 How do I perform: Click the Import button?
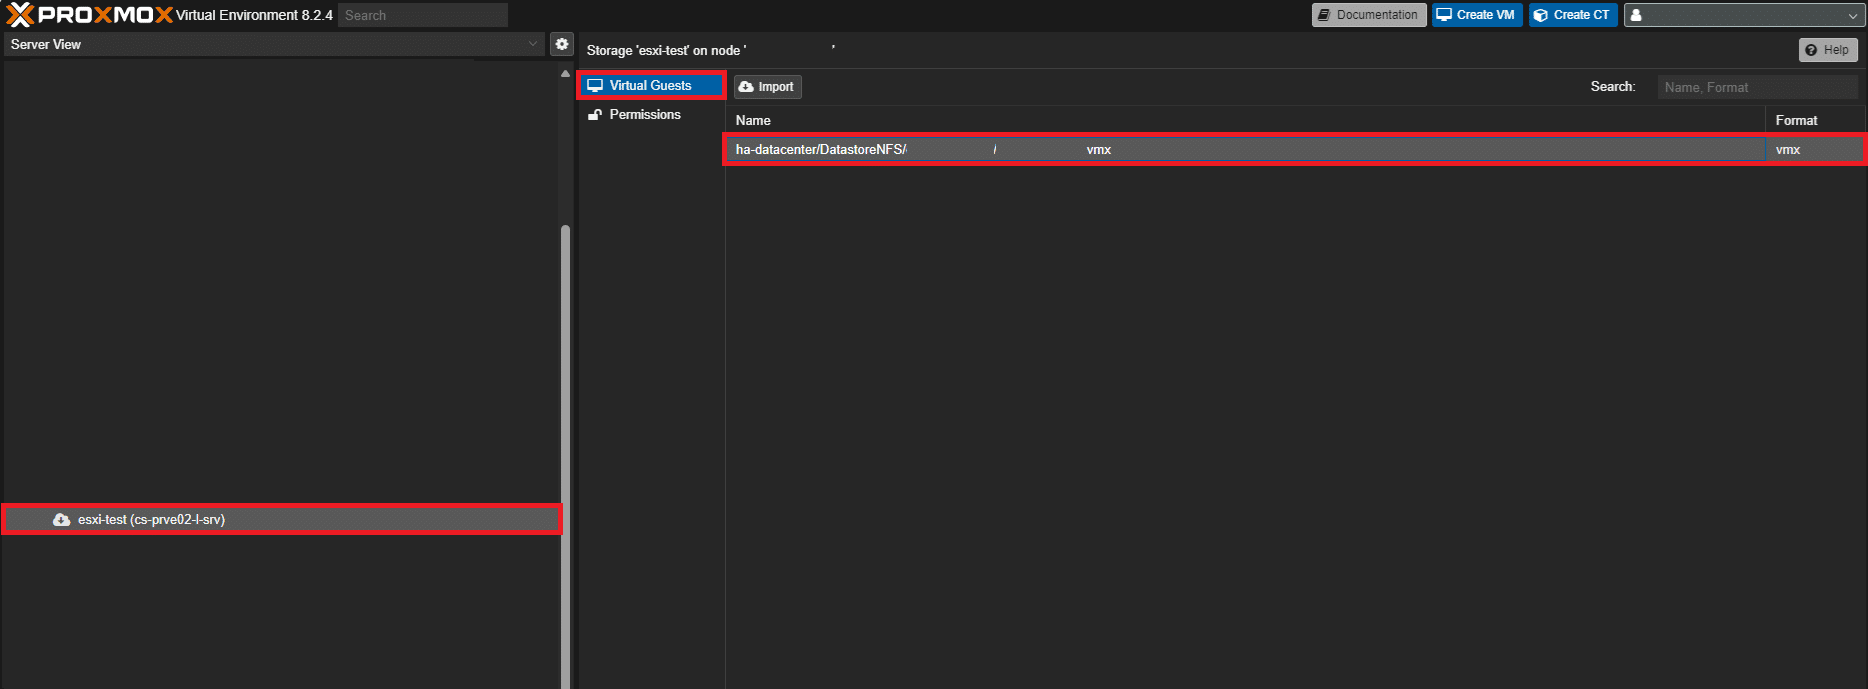(768, 87)
